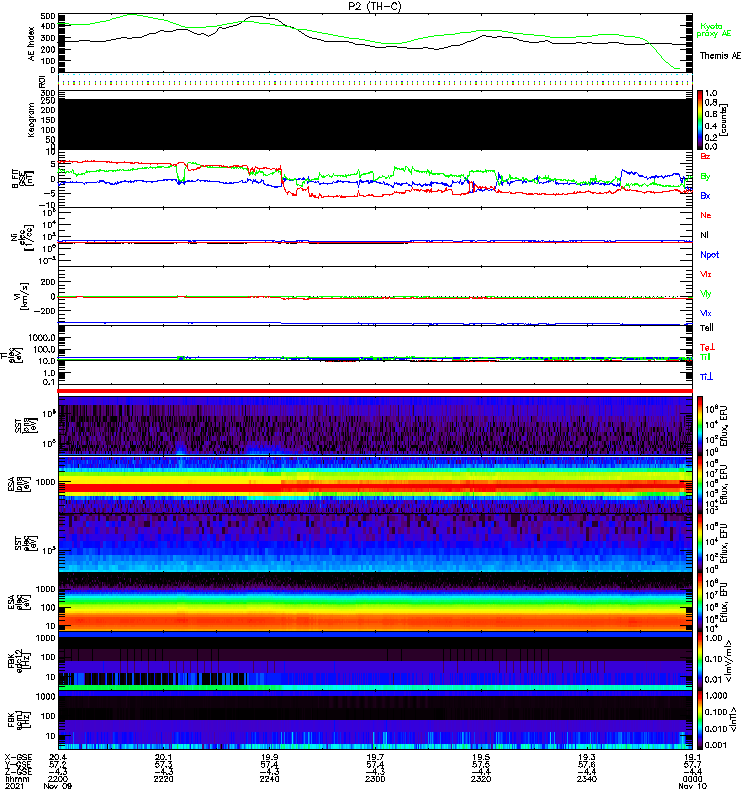Click the 2200 time tick label
Image resolution: width=750 pixels, height=800 pixels.
click(58, 779)
